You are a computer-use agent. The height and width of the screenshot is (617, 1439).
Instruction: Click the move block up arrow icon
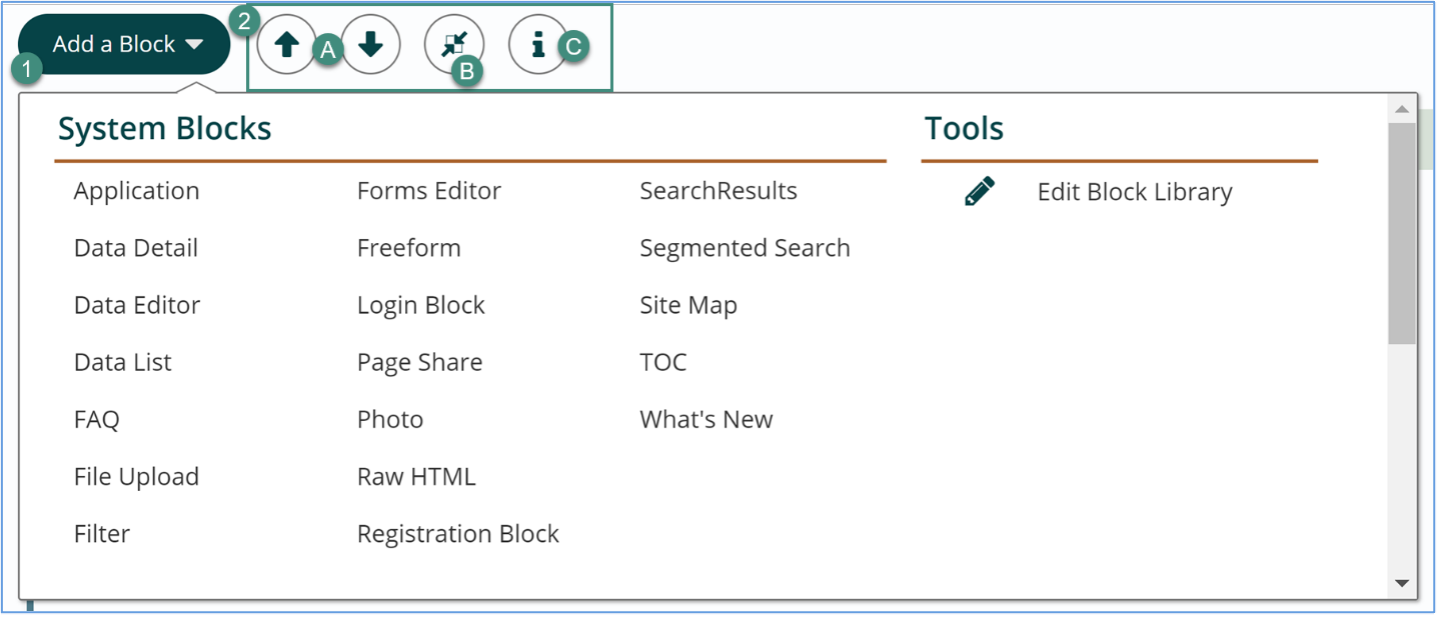tap(286, 44)
